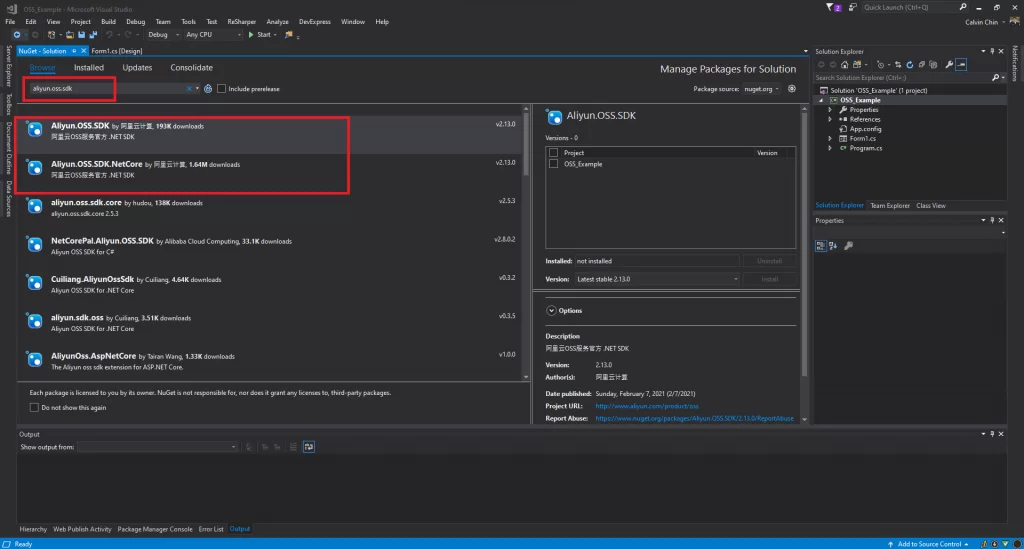The width and height of the screenshot is (1024, 549).
Task: Click Show All Files icon in Solution Explorer
Action: [x=933, y=65]
